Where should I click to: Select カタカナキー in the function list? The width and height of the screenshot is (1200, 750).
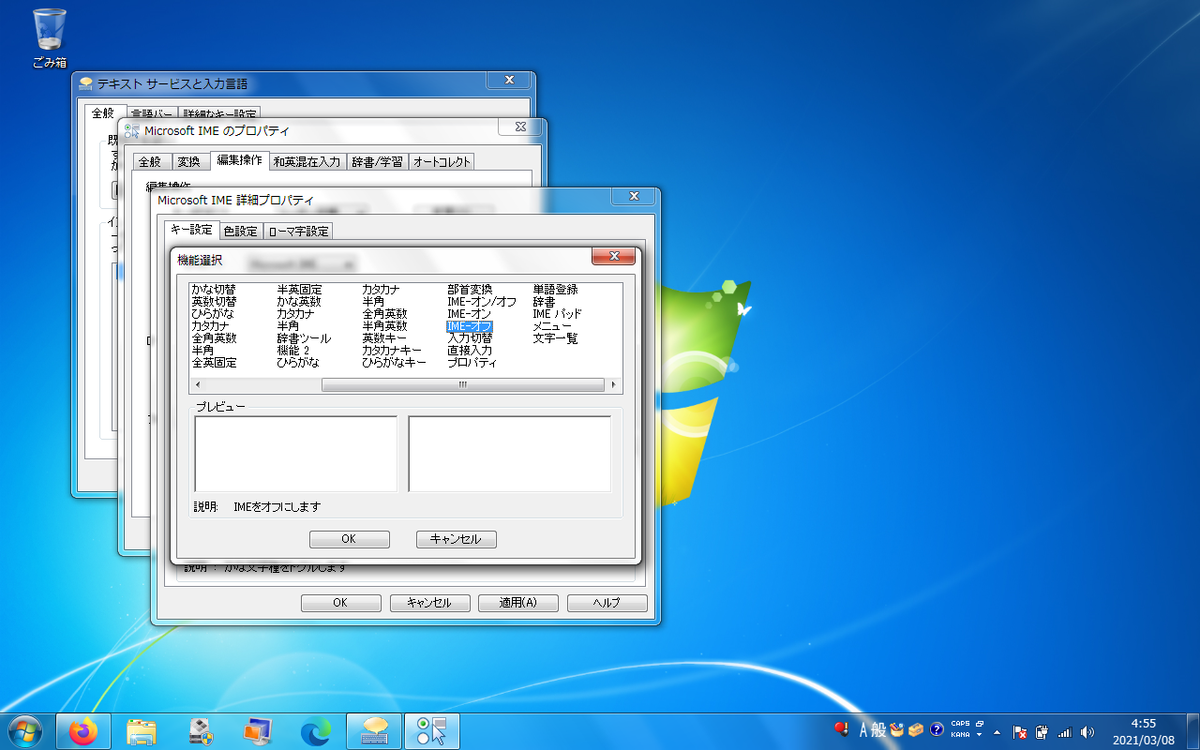click(x=392, y=351)
